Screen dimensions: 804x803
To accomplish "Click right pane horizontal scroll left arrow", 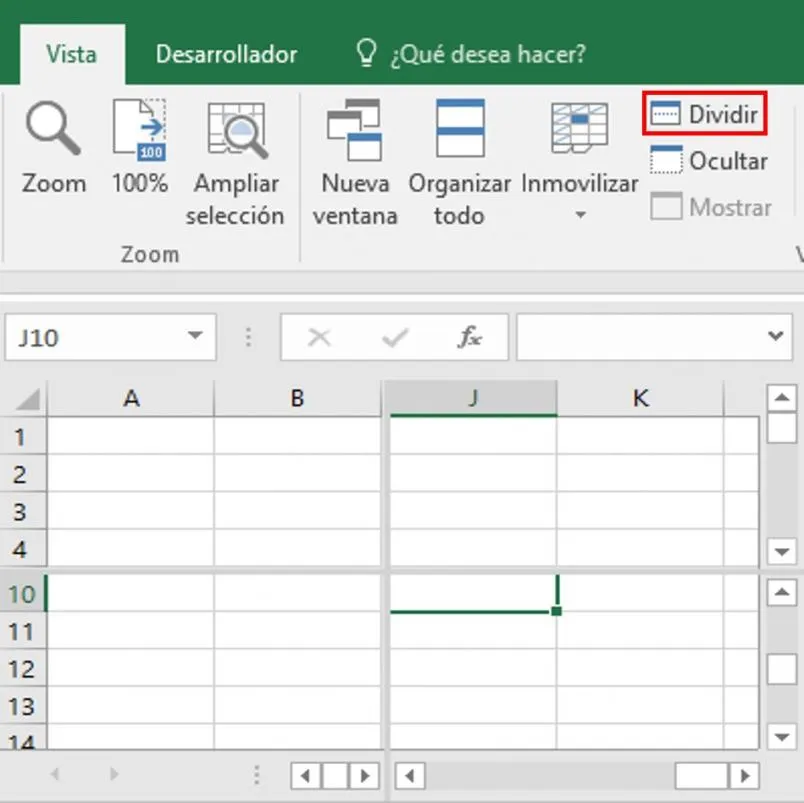I will click(410, 775).
